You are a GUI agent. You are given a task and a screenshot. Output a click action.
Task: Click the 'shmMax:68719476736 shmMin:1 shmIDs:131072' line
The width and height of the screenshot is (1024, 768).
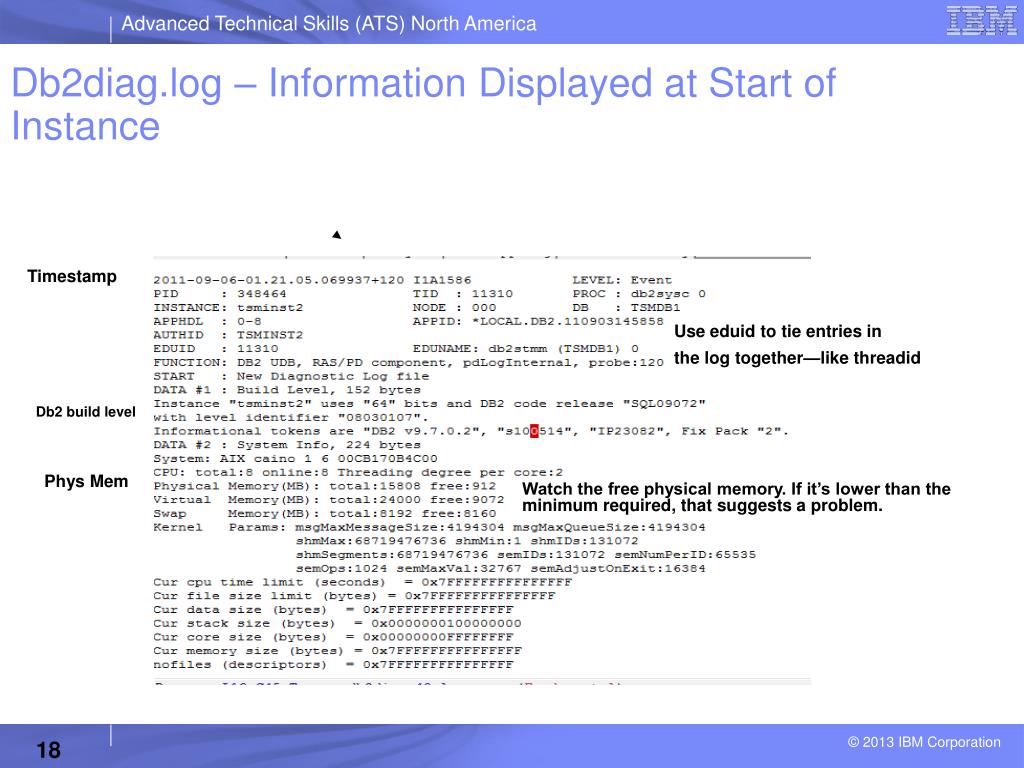tap(467, 541)
